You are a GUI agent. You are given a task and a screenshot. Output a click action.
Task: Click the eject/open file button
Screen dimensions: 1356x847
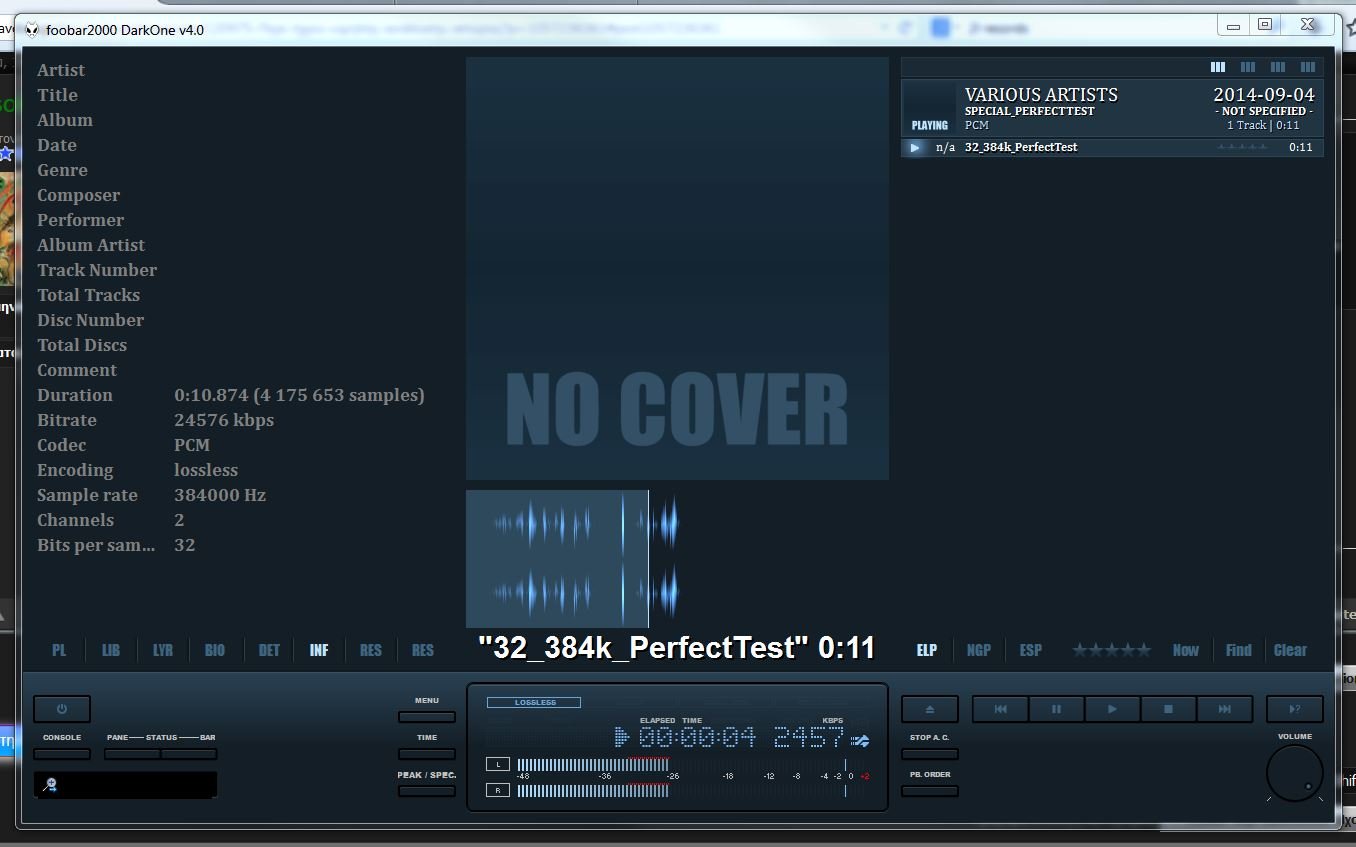click(929, 709)
